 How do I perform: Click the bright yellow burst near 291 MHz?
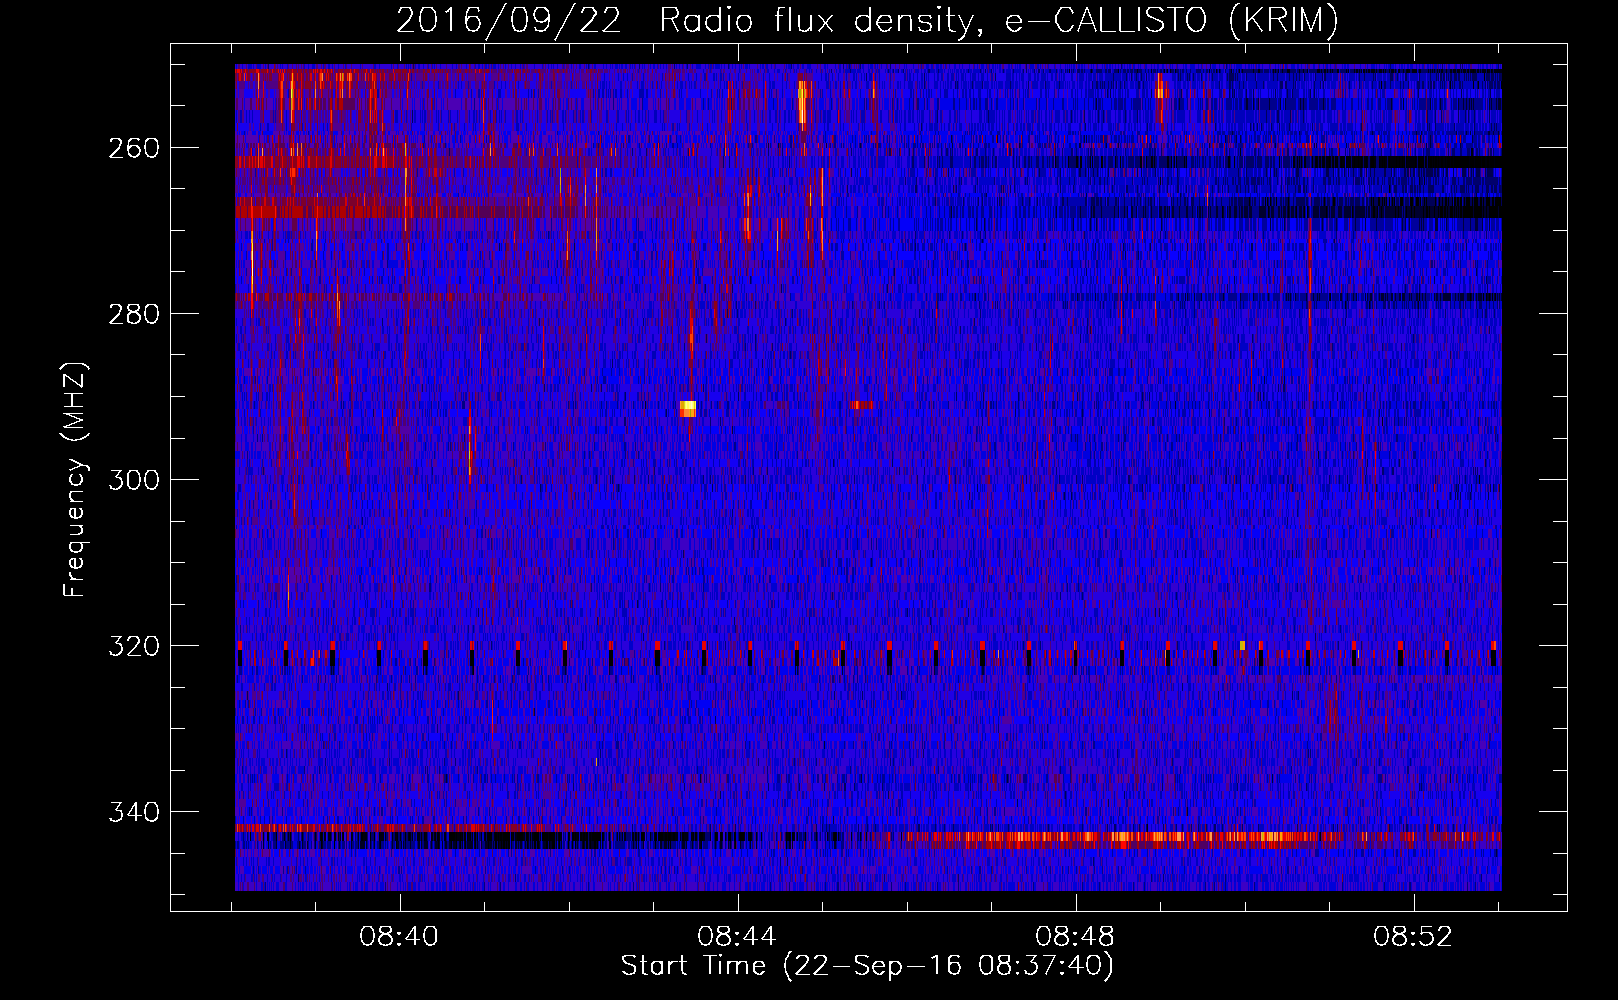[687, 408]
